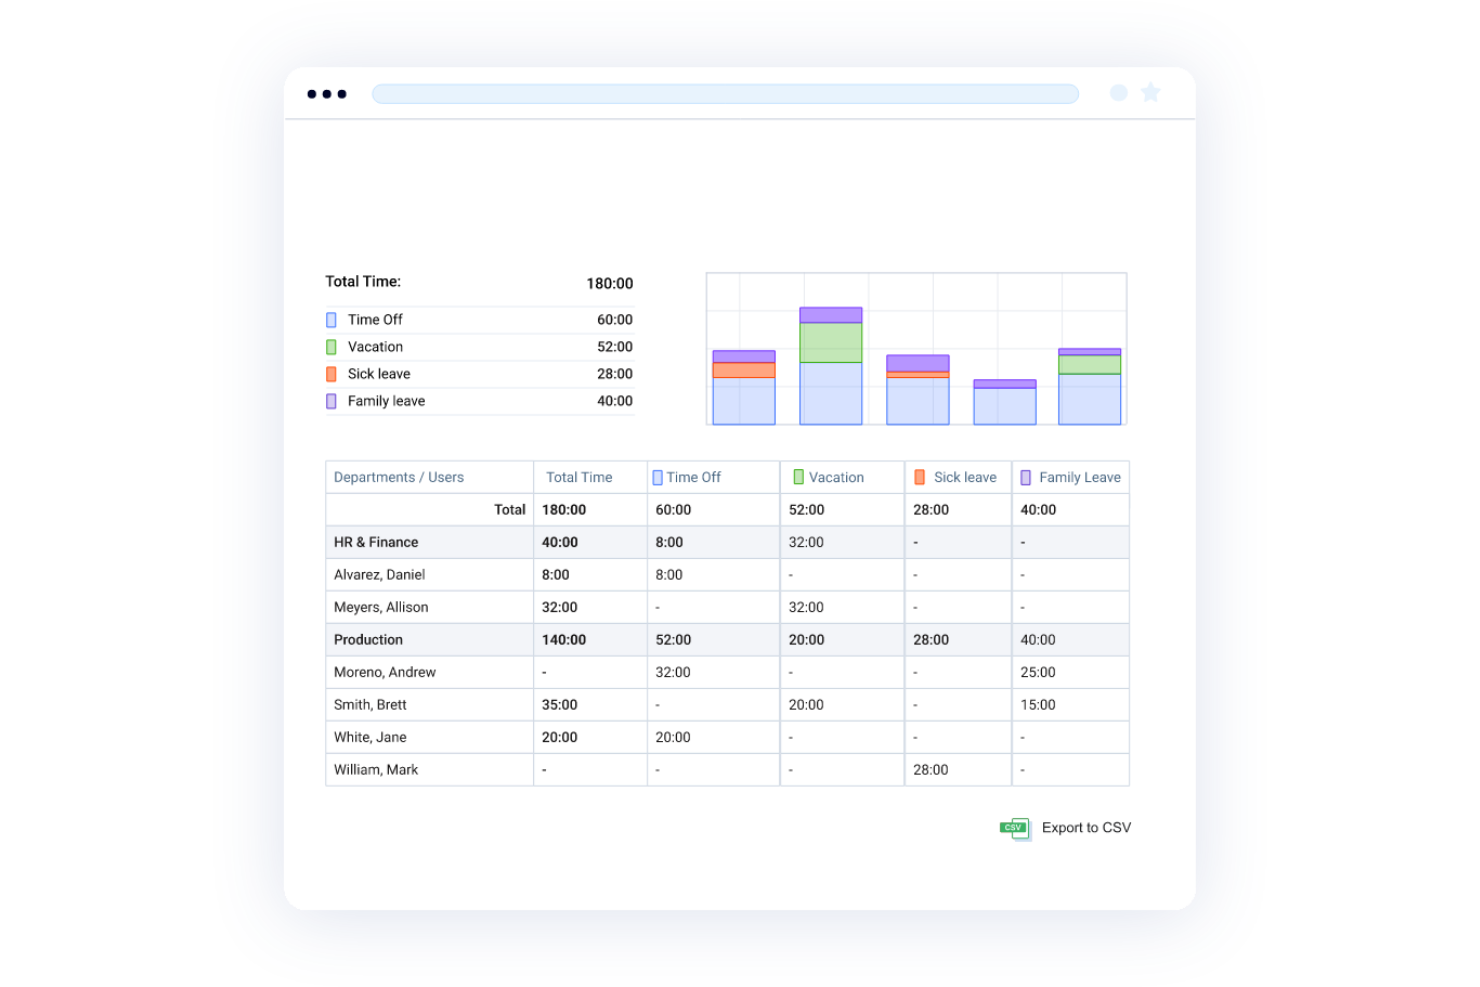Click the Family leave 40:00 summary value

[615, 401]
